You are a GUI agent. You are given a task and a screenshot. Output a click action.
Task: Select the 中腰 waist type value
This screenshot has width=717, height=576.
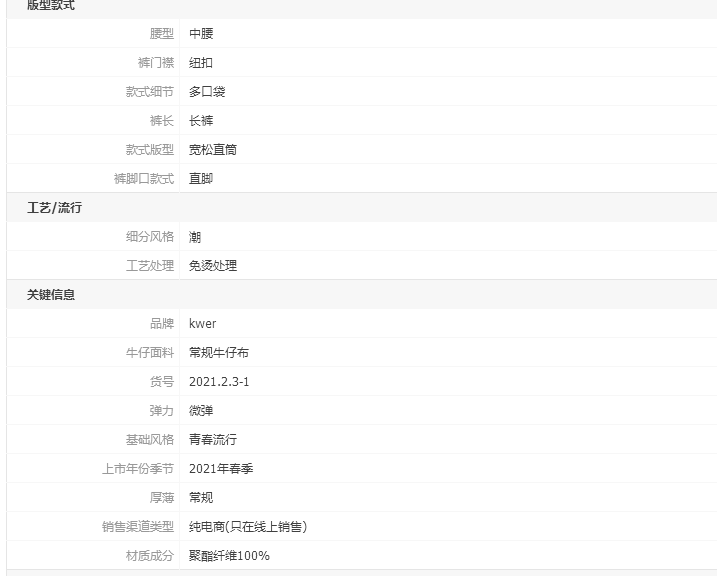click(201, 34)
